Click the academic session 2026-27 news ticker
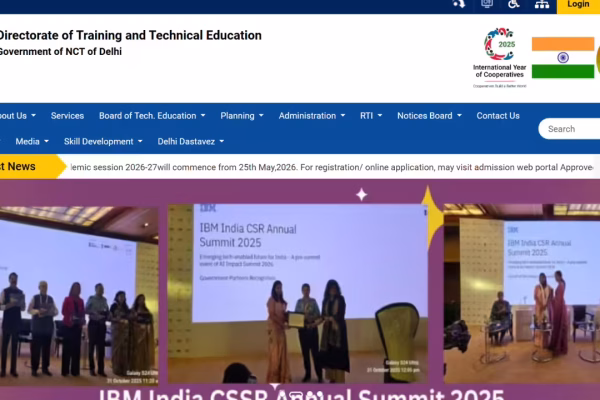The width and height of the screenshot is (600, 400). (x=332, y=167)
